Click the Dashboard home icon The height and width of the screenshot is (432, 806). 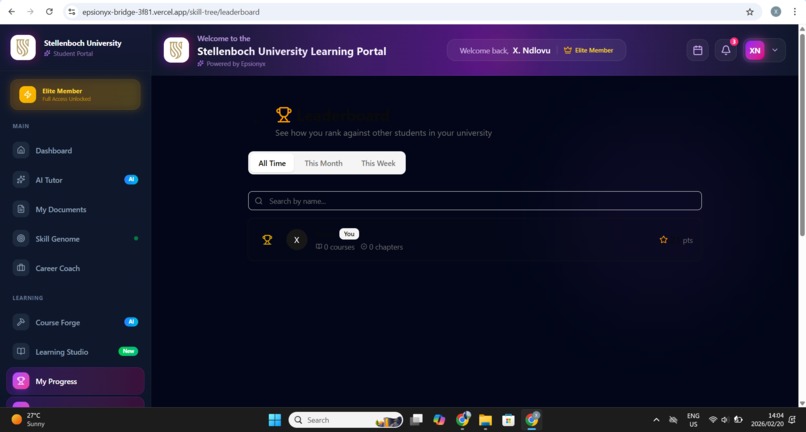pos(21,150)
